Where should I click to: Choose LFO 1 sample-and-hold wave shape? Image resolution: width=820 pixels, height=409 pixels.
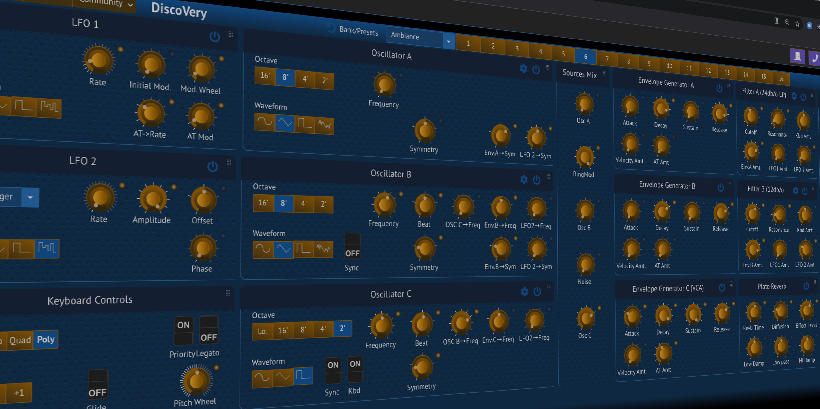point(48,108)
